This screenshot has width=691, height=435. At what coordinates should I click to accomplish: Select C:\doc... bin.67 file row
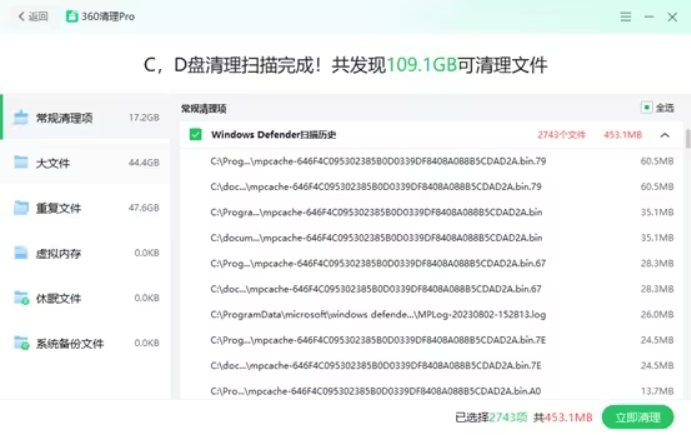431,289
